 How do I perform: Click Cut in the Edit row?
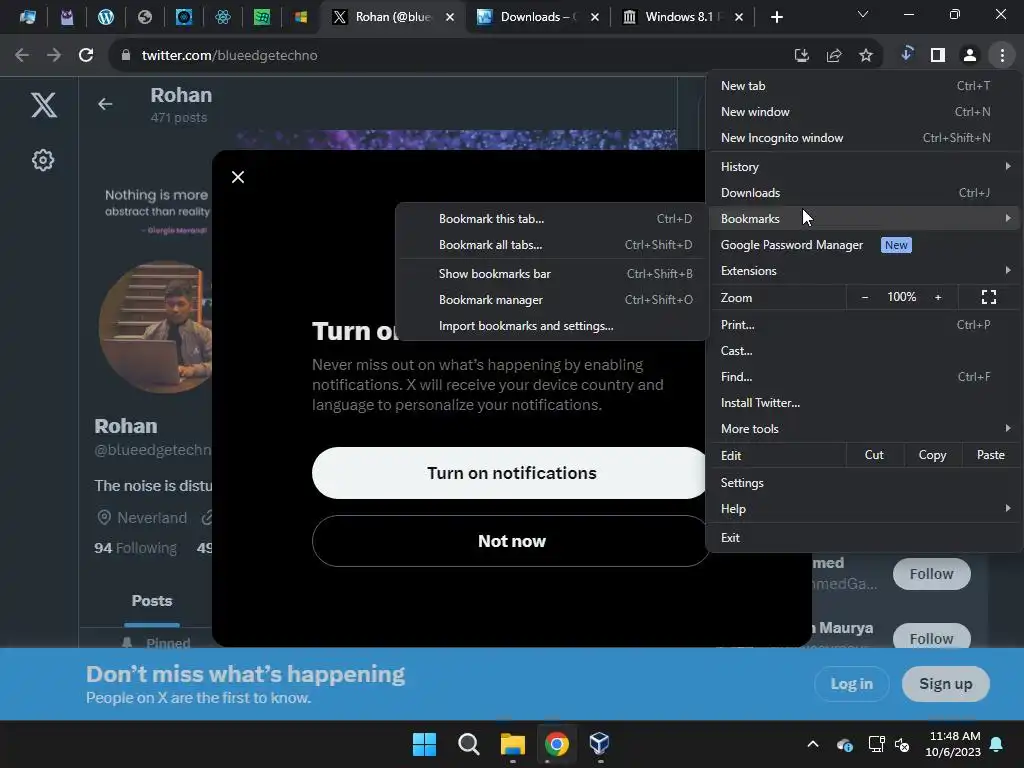click(x=874, y=455)
